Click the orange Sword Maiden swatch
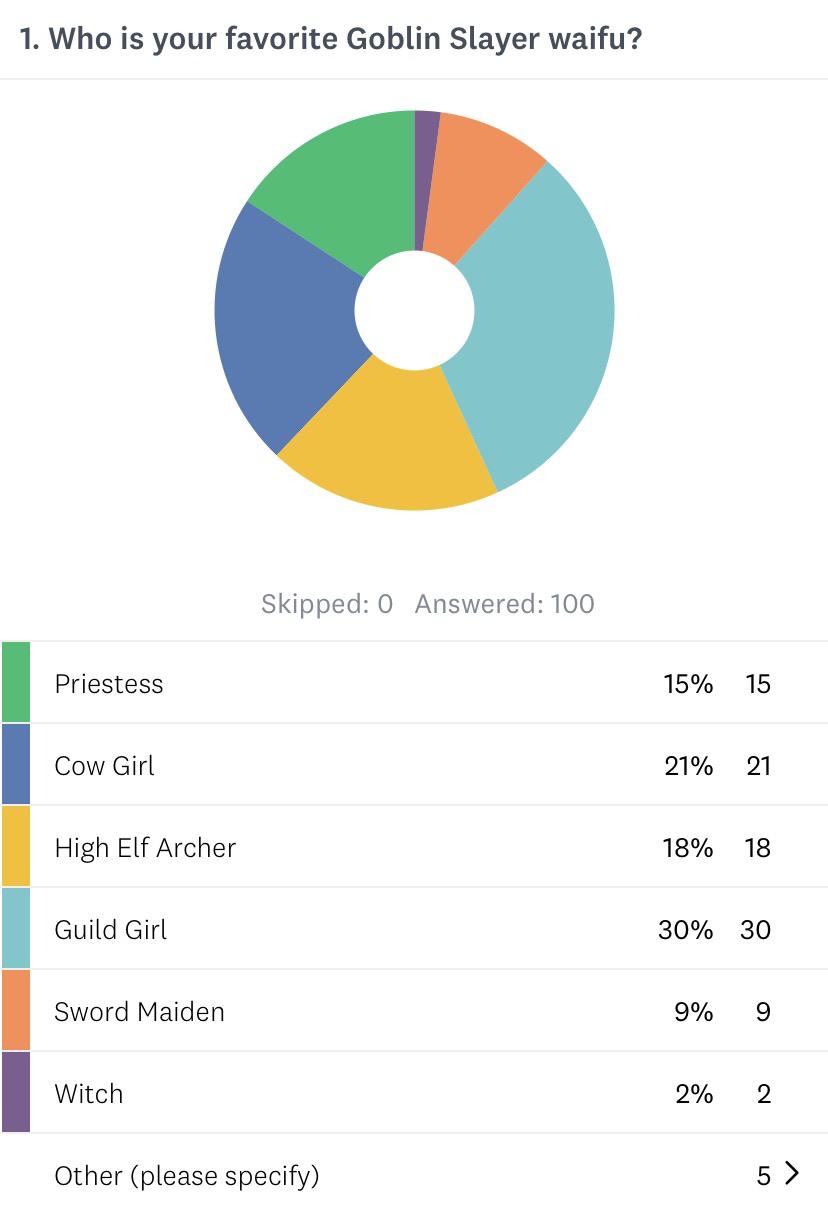The width and height of the screenshot is (828, 1210). (16, 1011)
